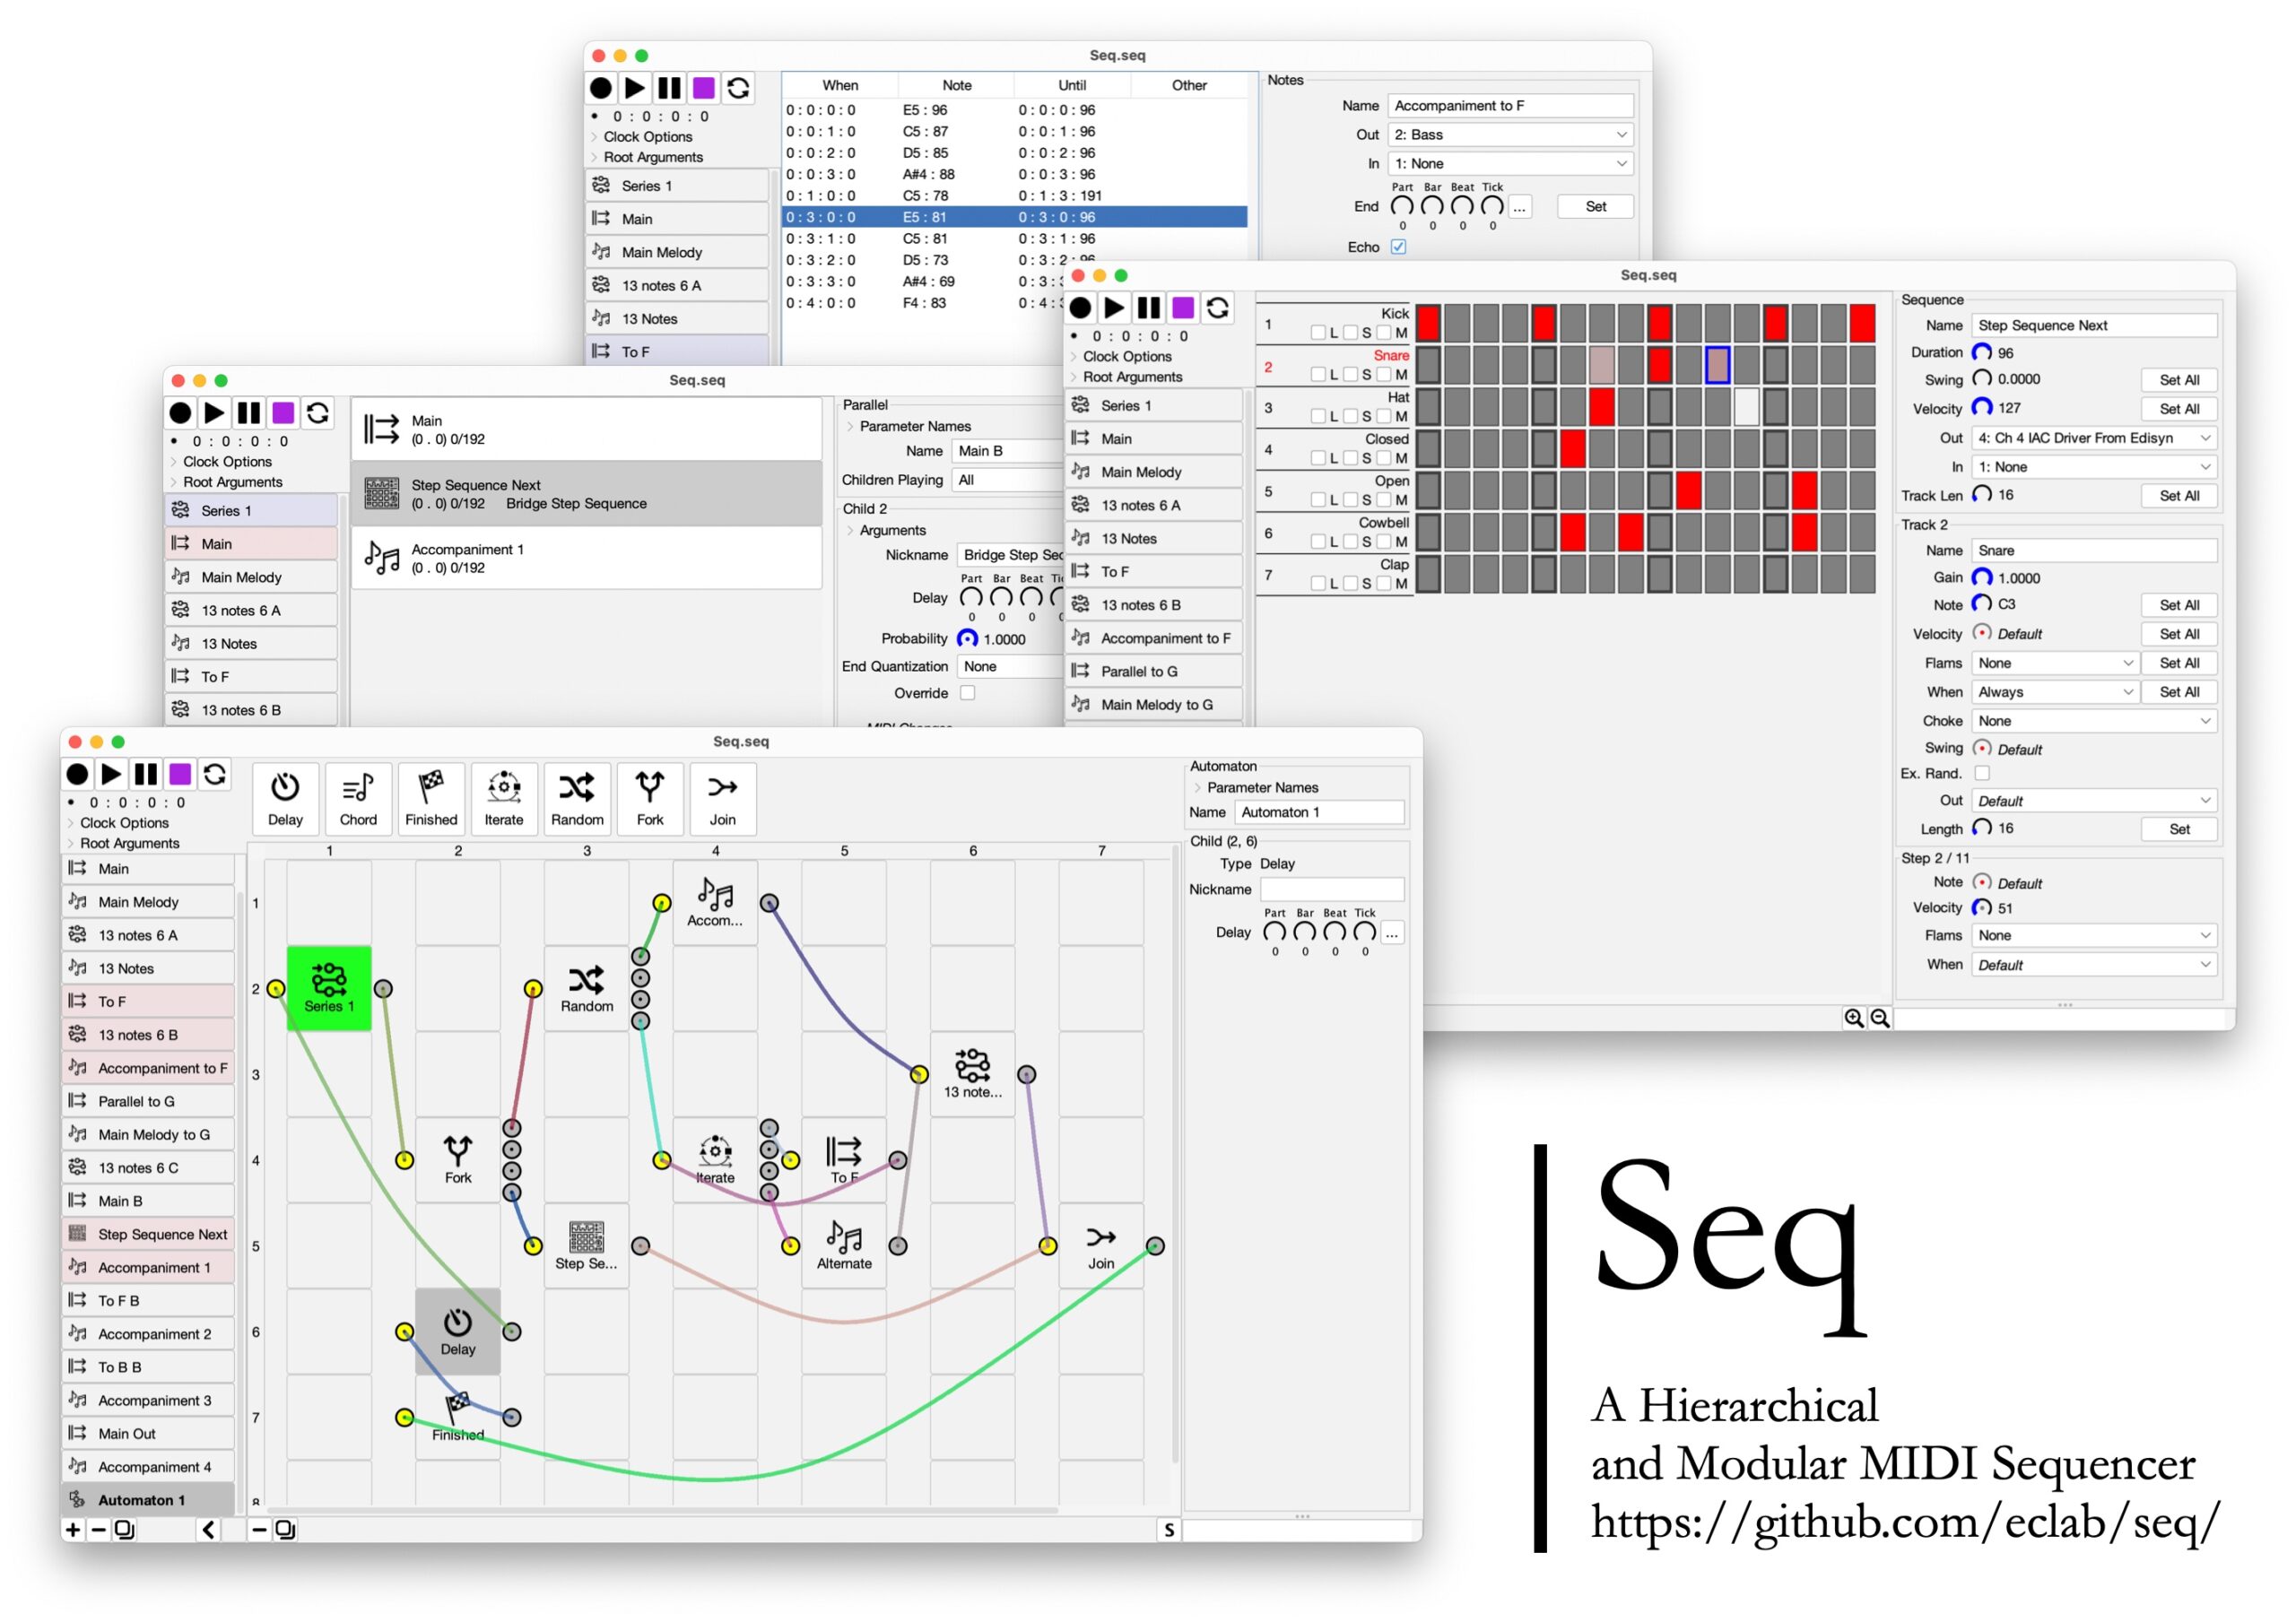Click the Step Se... node in Automaton grid
The image size is (2296, 1622).
586,1245
